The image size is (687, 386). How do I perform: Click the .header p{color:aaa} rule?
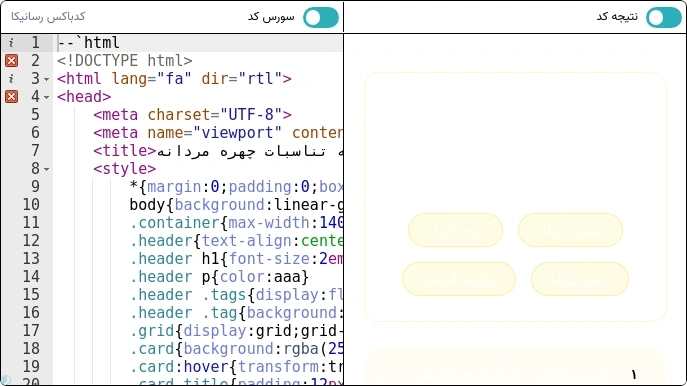220,276
